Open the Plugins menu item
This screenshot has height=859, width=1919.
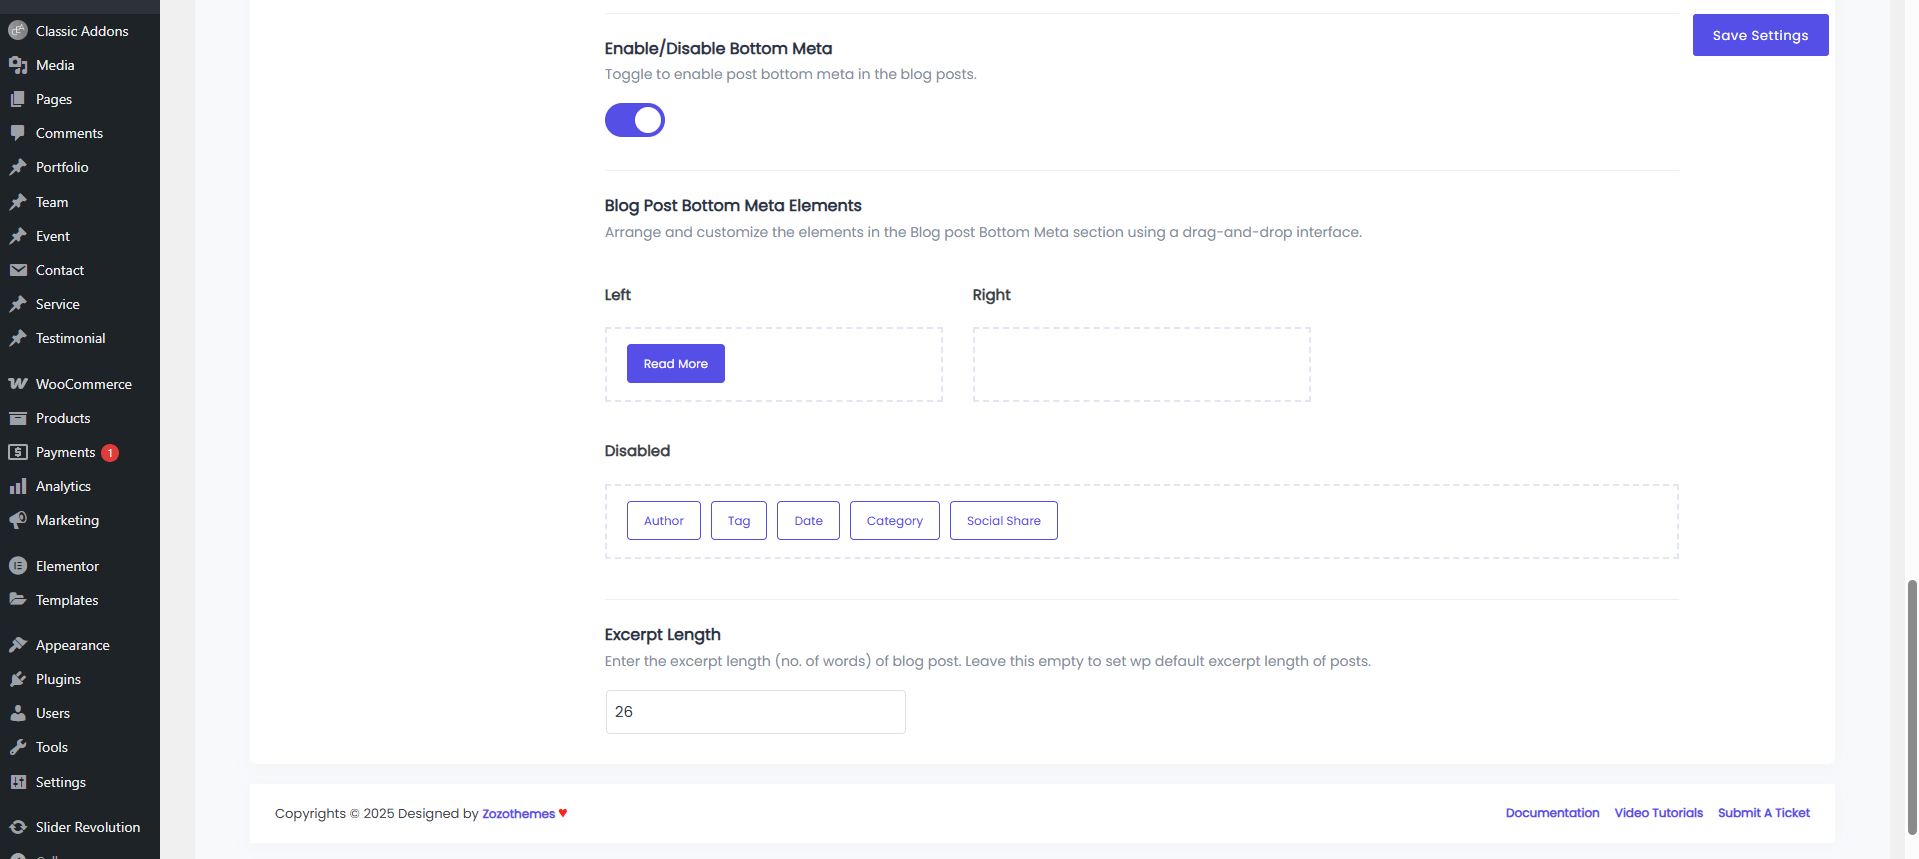(x=58, y=679)
